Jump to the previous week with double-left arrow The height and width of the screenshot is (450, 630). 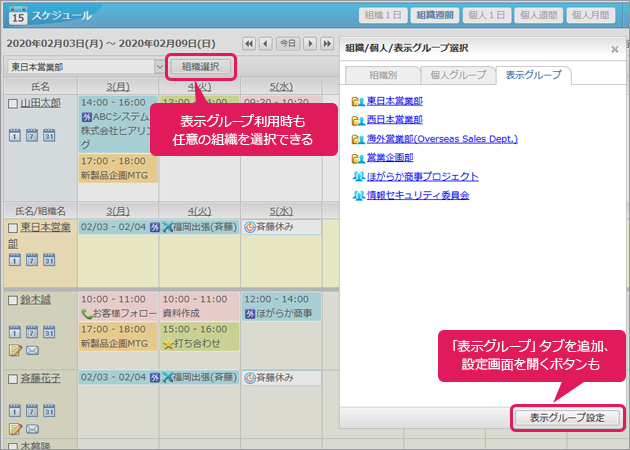(264, 44)
